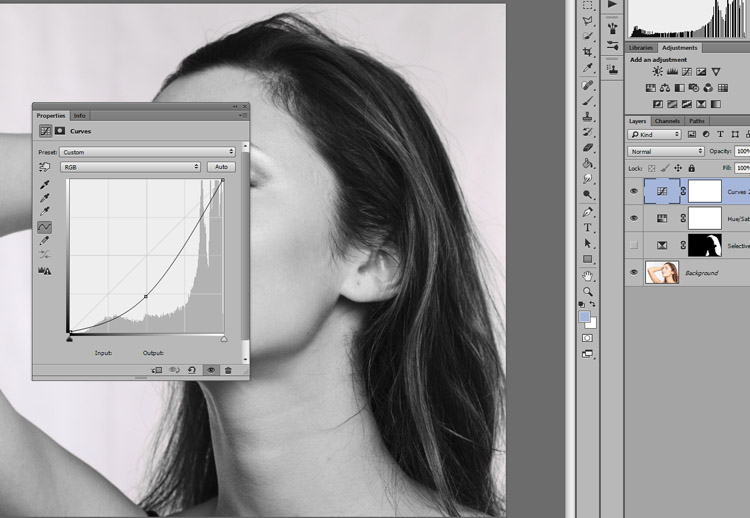
Task: Switch to the Properties tab
Action: (51, 116)
